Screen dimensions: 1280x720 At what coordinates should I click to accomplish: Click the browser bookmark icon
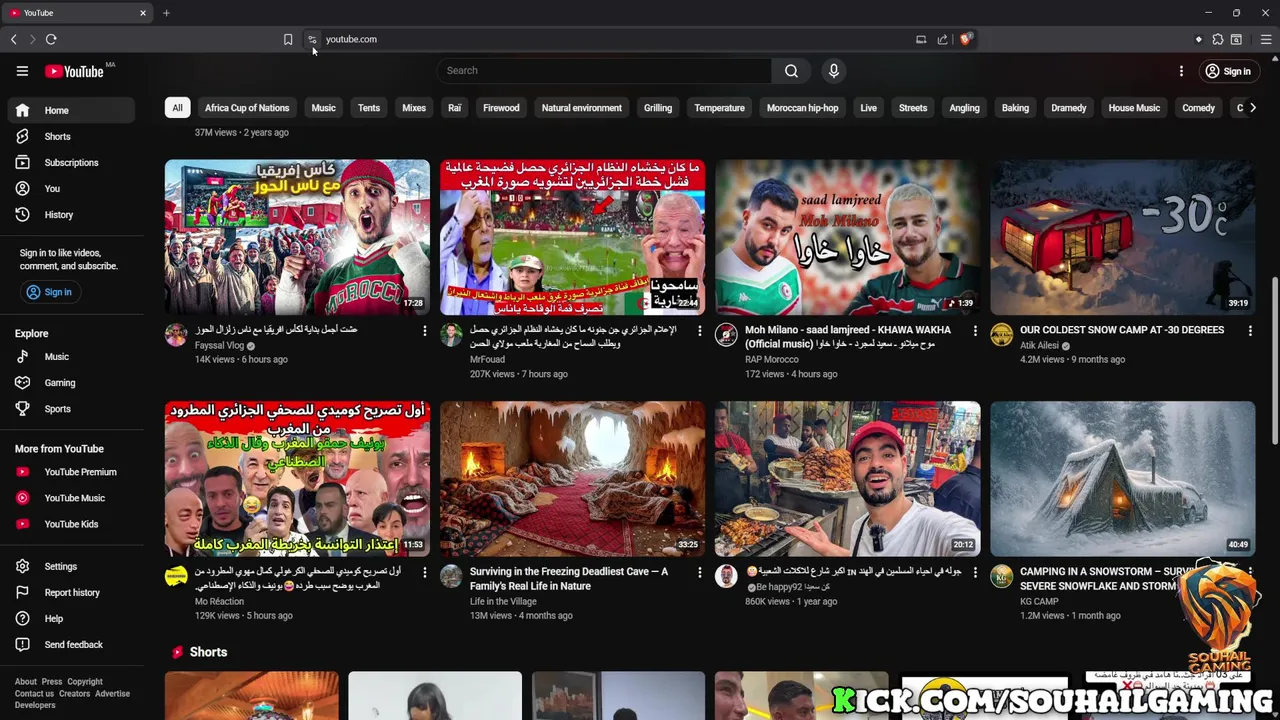(x=288, y=39)
